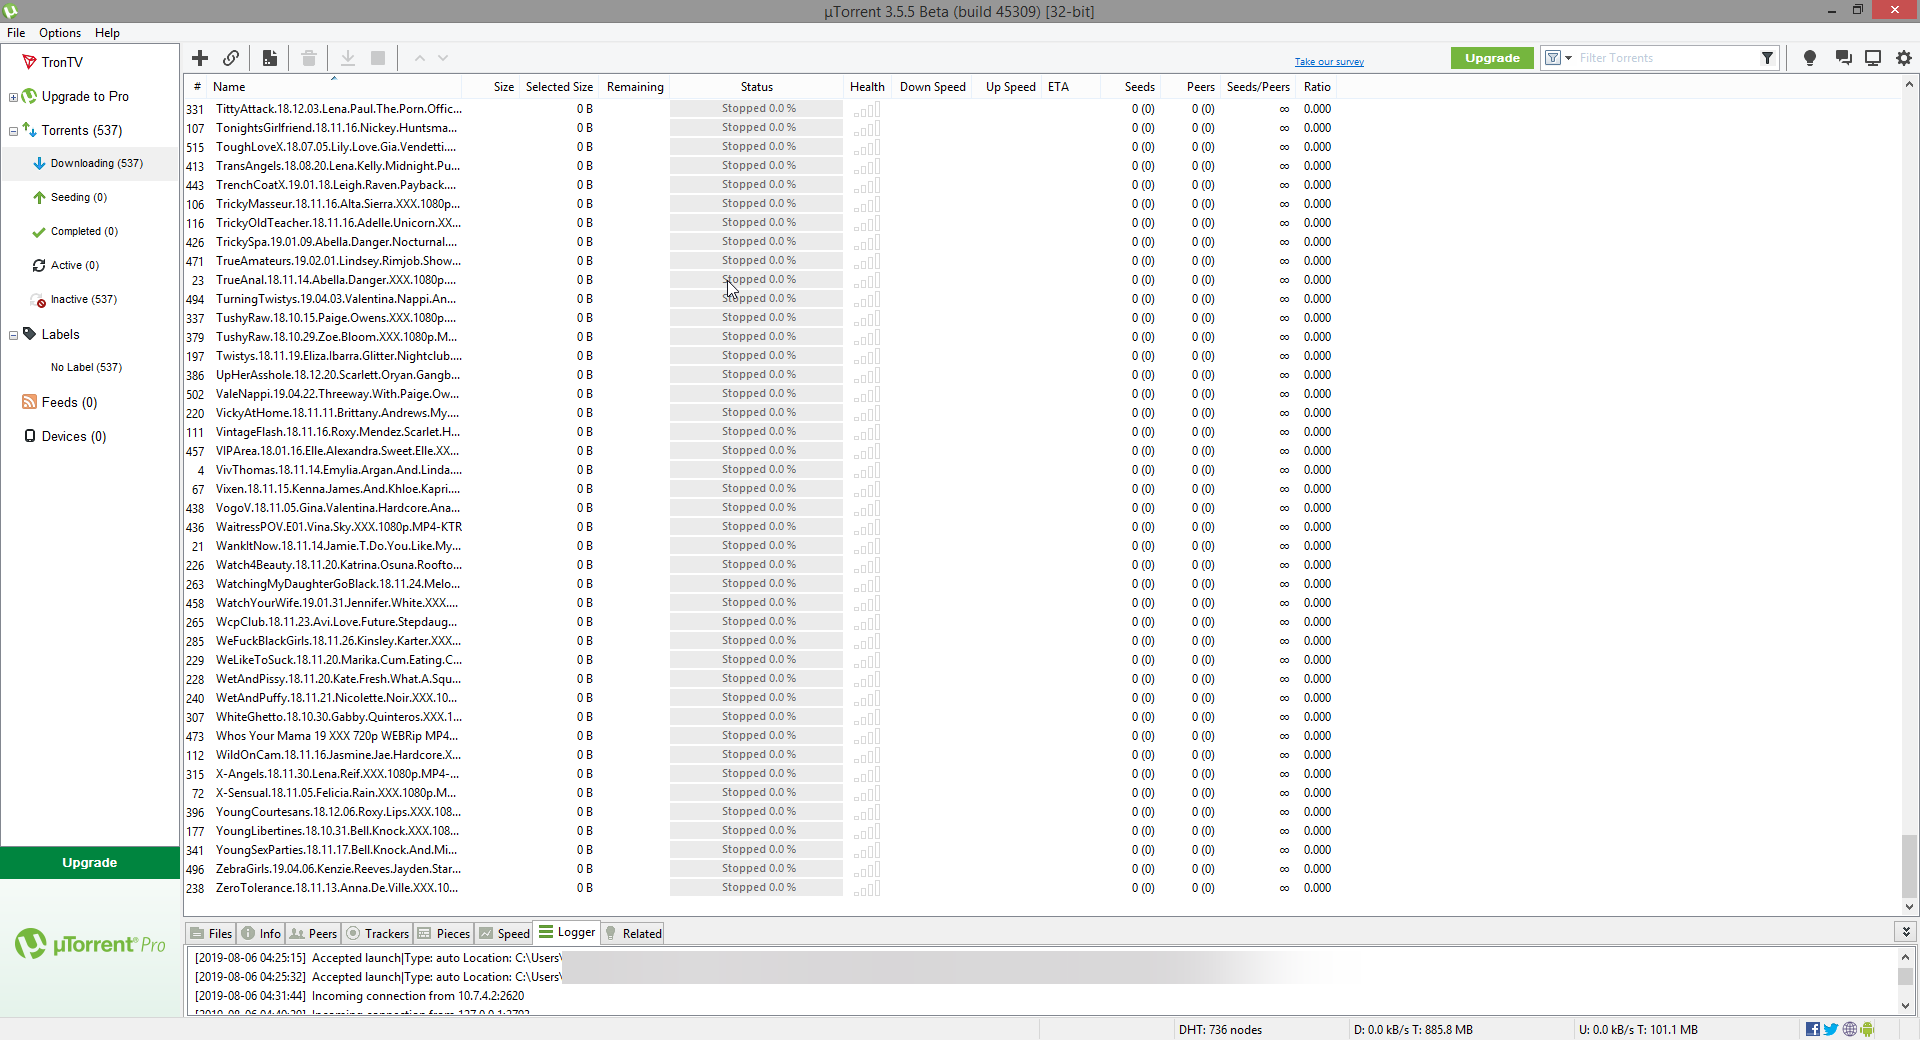Collapse the Torrents (537) tree node
The width and height of the screenshot is (1920, 1040).
click(13, 131)
